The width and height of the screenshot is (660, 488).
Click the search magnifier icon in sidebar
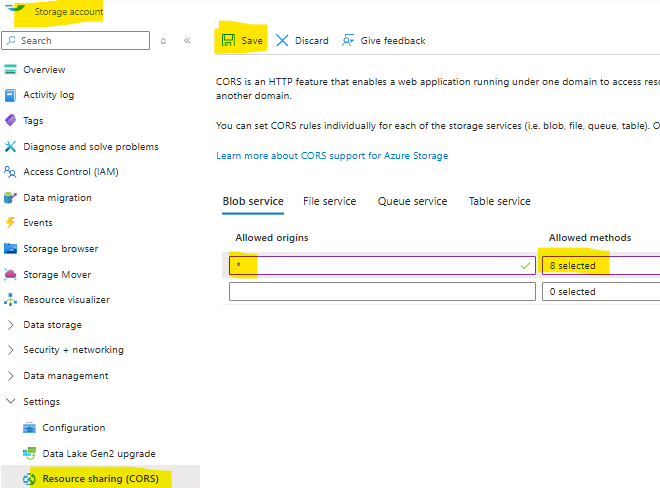pos(11,40)
